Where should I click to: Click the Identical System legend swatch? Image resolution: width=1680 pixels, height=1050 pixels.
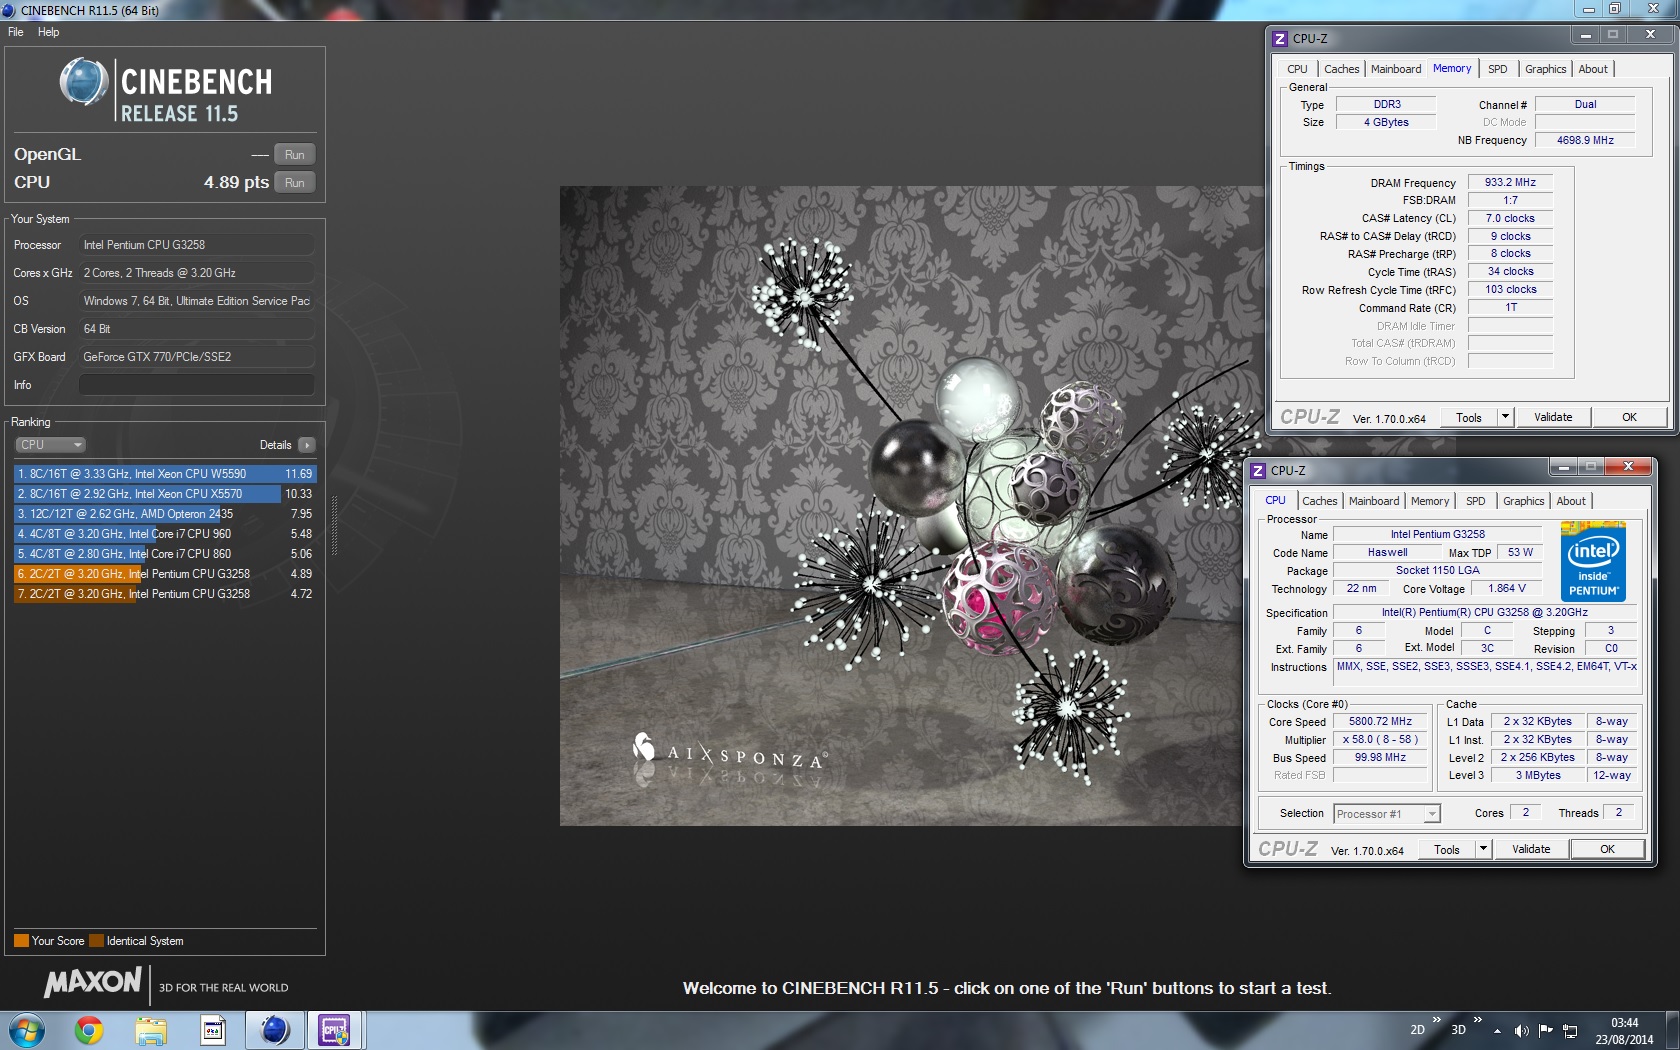96,941
